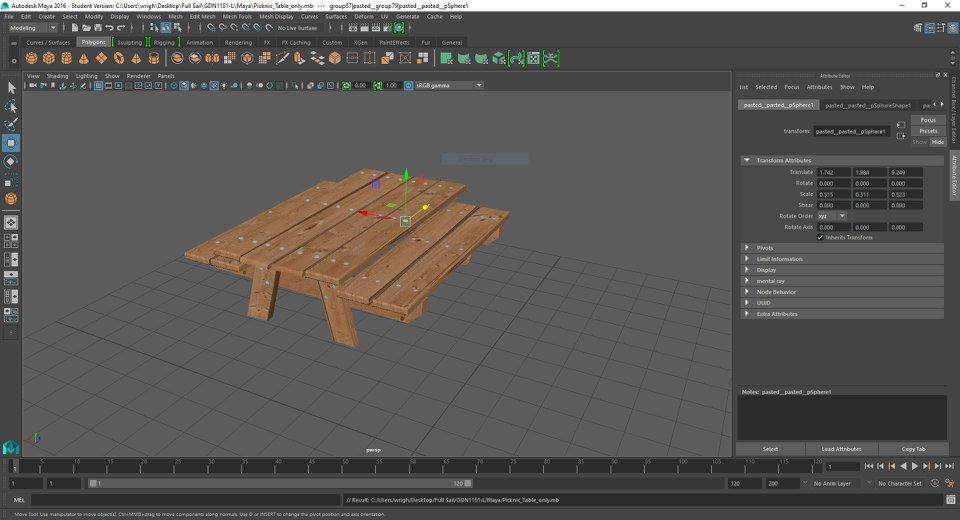Expand the Display section
Image resolution: width=960 pixels, height=520 pixels.
[x=842, y=270]
